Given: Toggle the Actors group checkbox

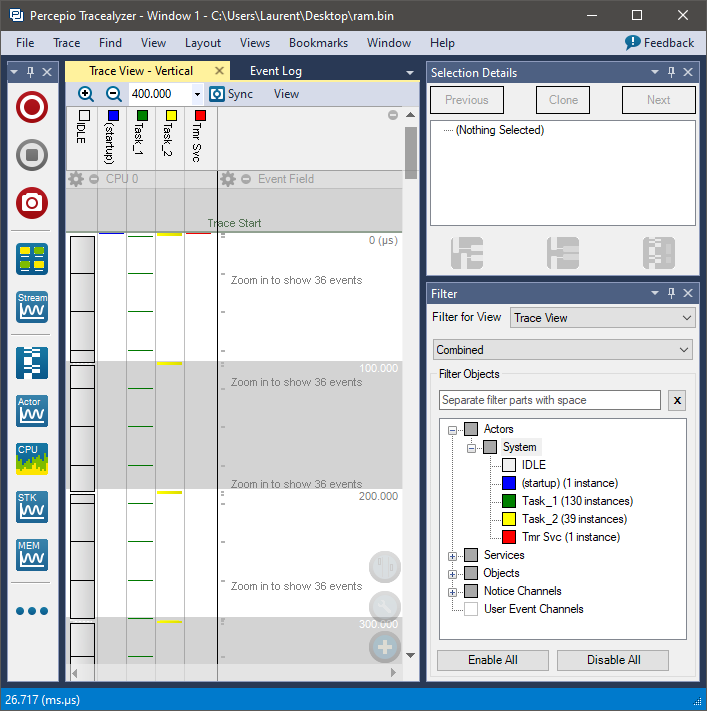Looking at the screenshot, I should coord(471,429).
